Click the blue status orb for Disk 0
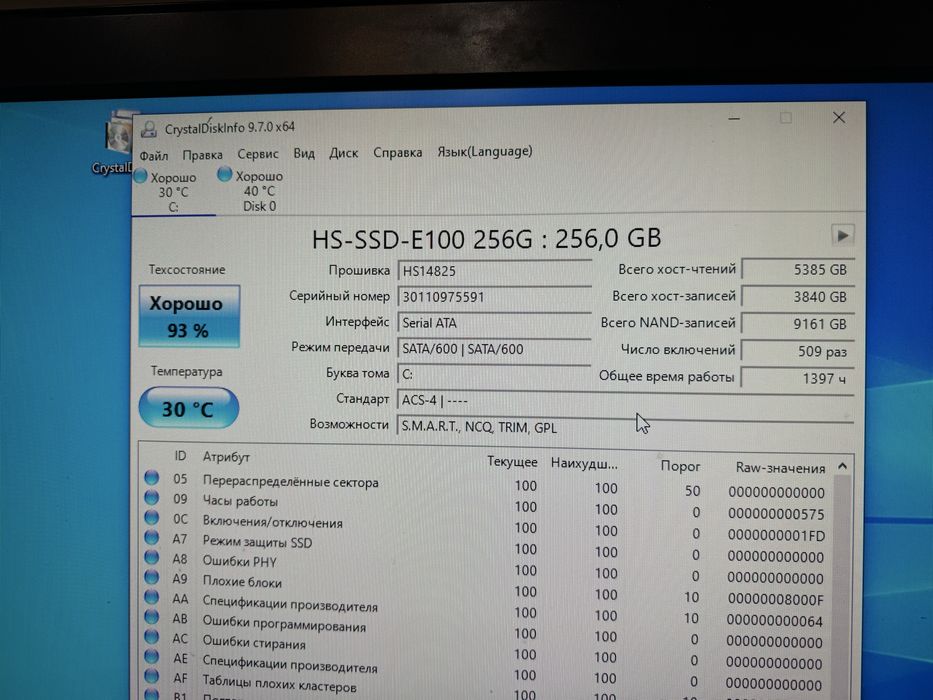933x700 pixels. [x=224, y=174]
